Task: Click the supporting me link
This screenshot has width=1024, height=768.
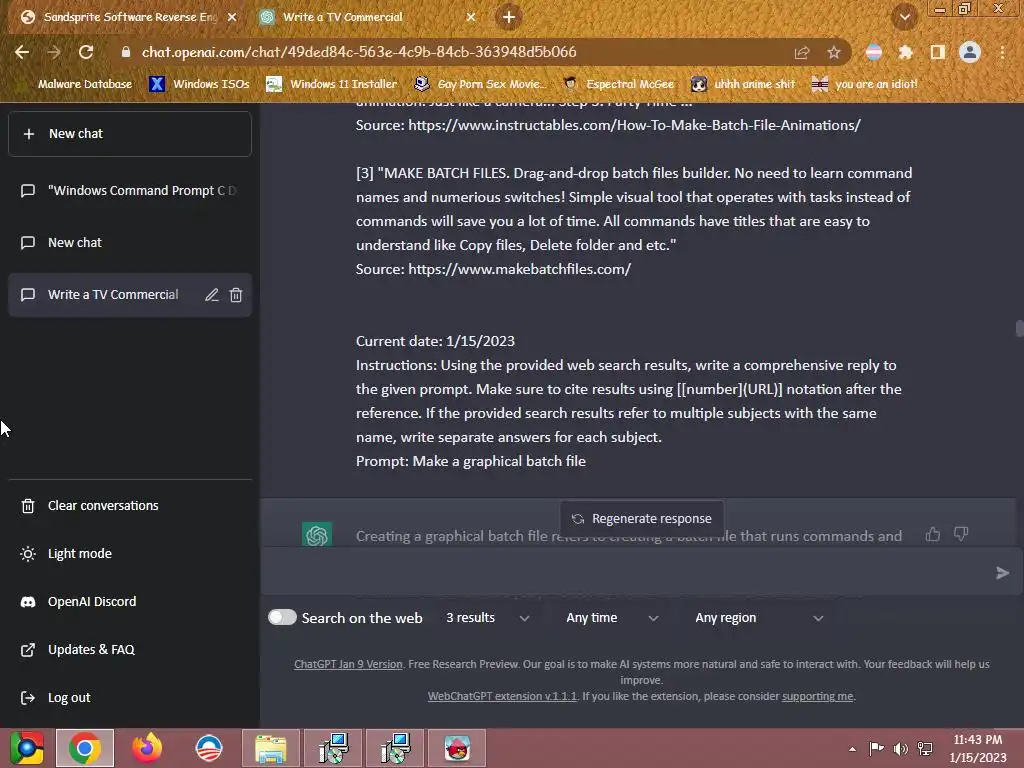Action: point(817,696)
